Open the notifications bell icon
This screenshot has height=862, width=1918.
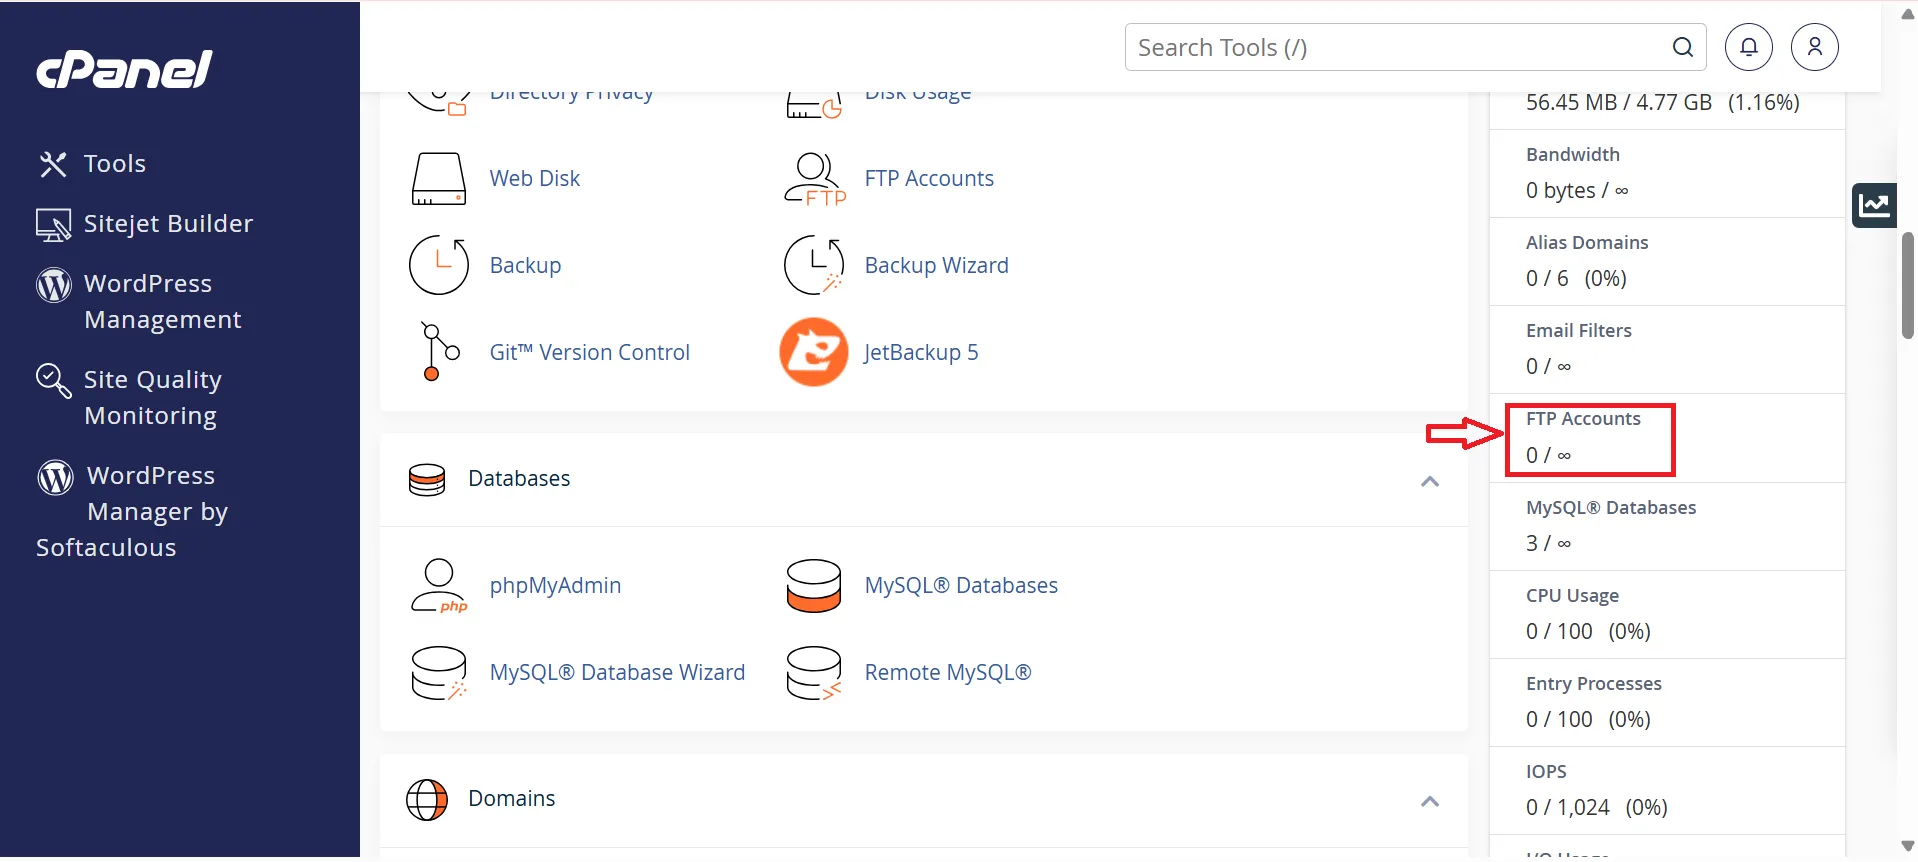pyautogui.click(x=1748, y=47)
